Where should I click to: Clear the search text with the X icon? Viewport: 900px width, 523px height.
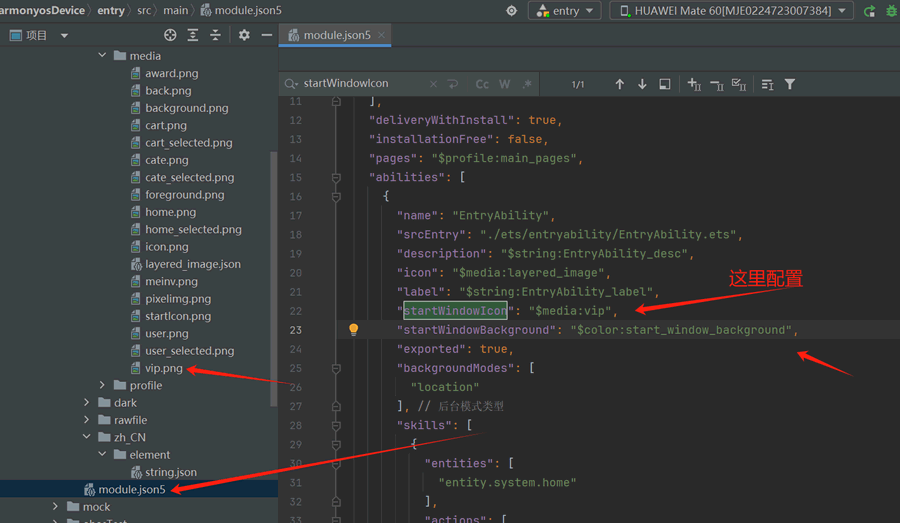(x=433, y=84)
